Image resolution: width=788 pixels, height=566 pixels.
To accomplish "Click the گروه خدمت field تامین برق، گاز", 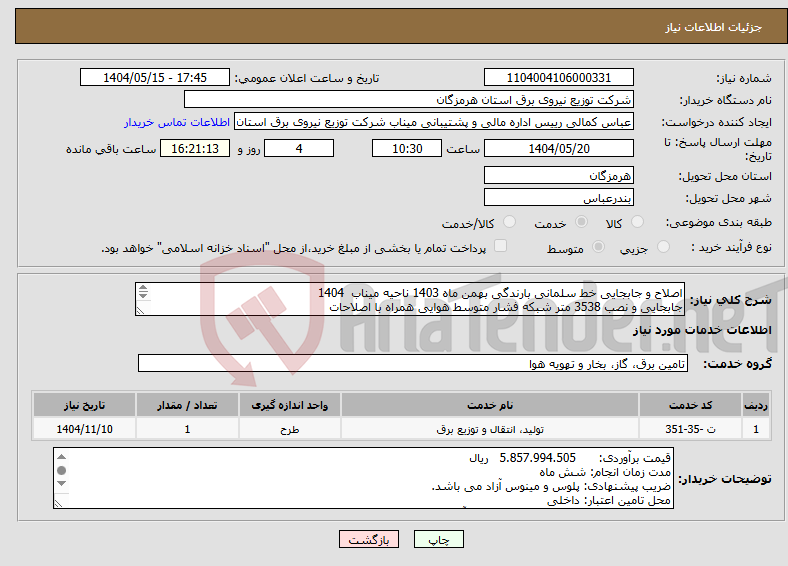I will (x=413, y=363).
